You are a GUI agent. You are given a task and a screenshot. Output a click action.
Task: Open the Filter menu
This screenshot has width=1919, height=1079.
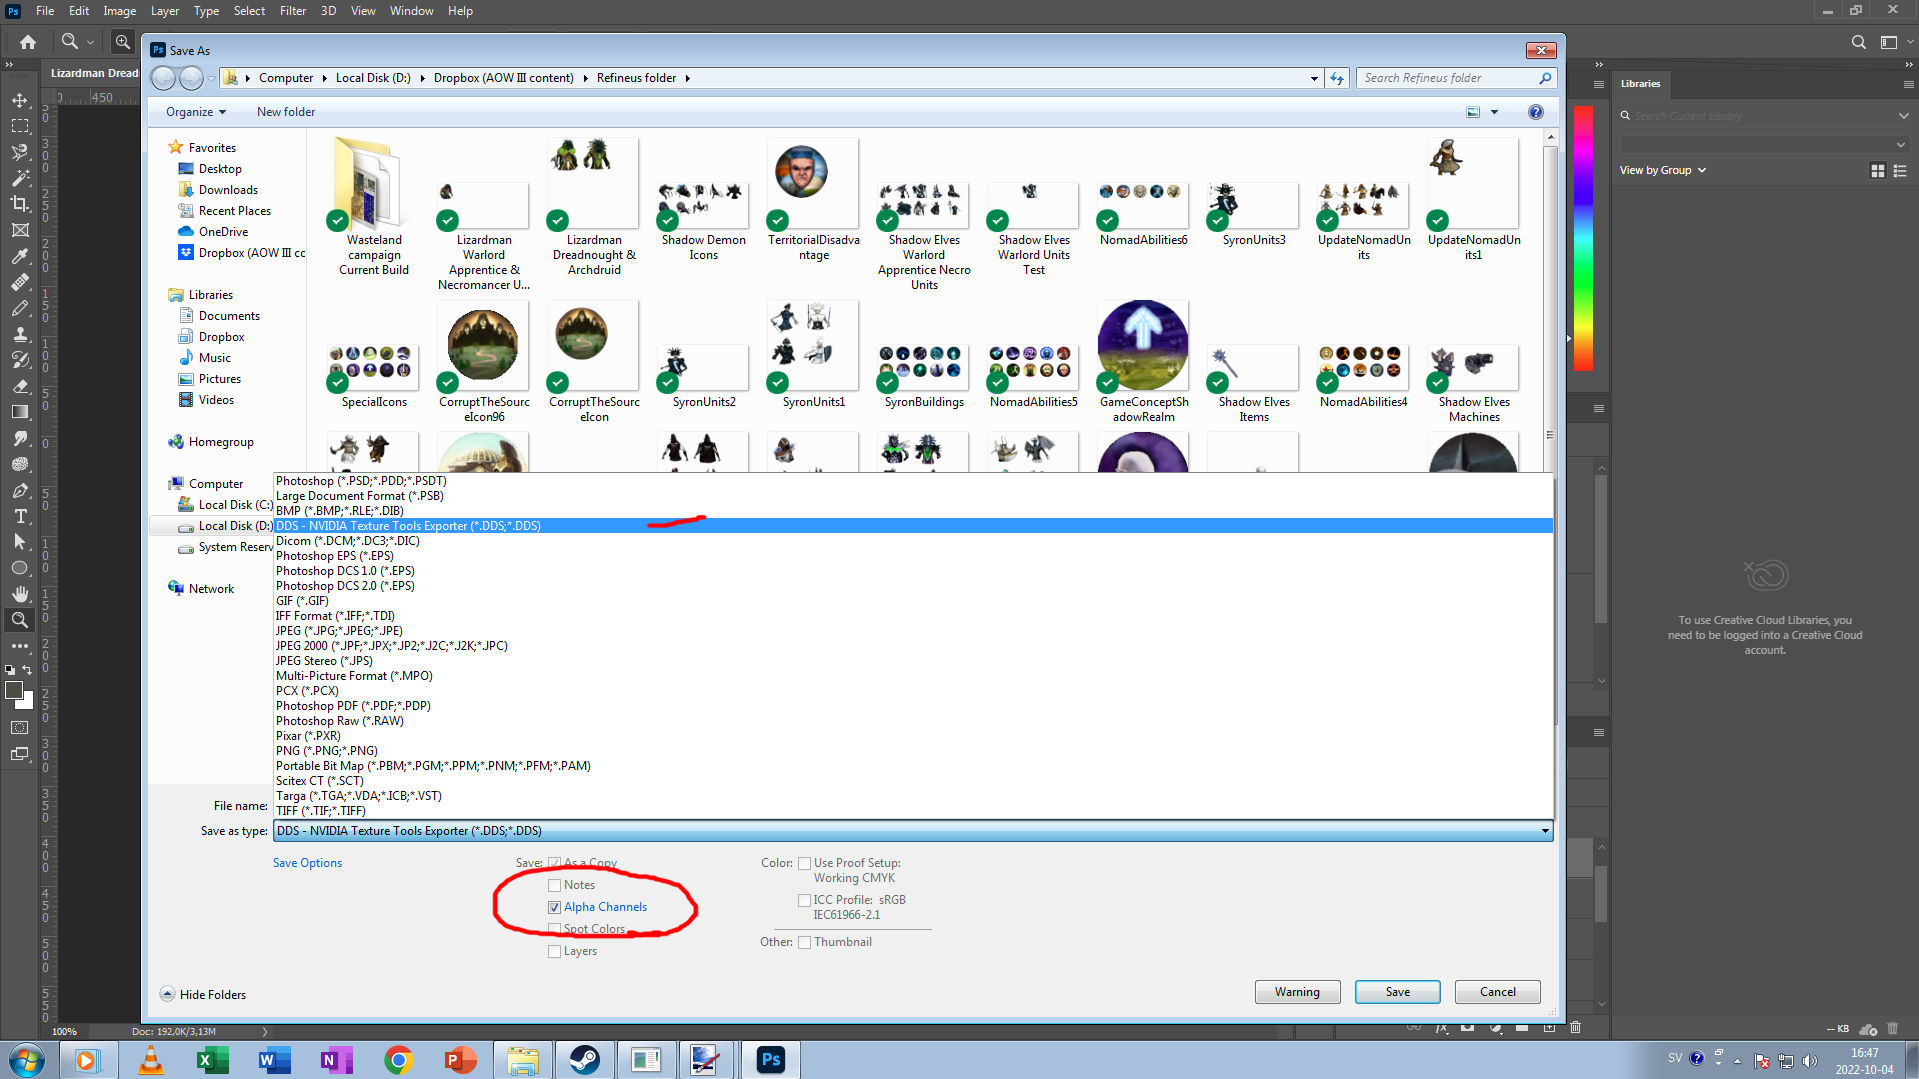point(293,11)
